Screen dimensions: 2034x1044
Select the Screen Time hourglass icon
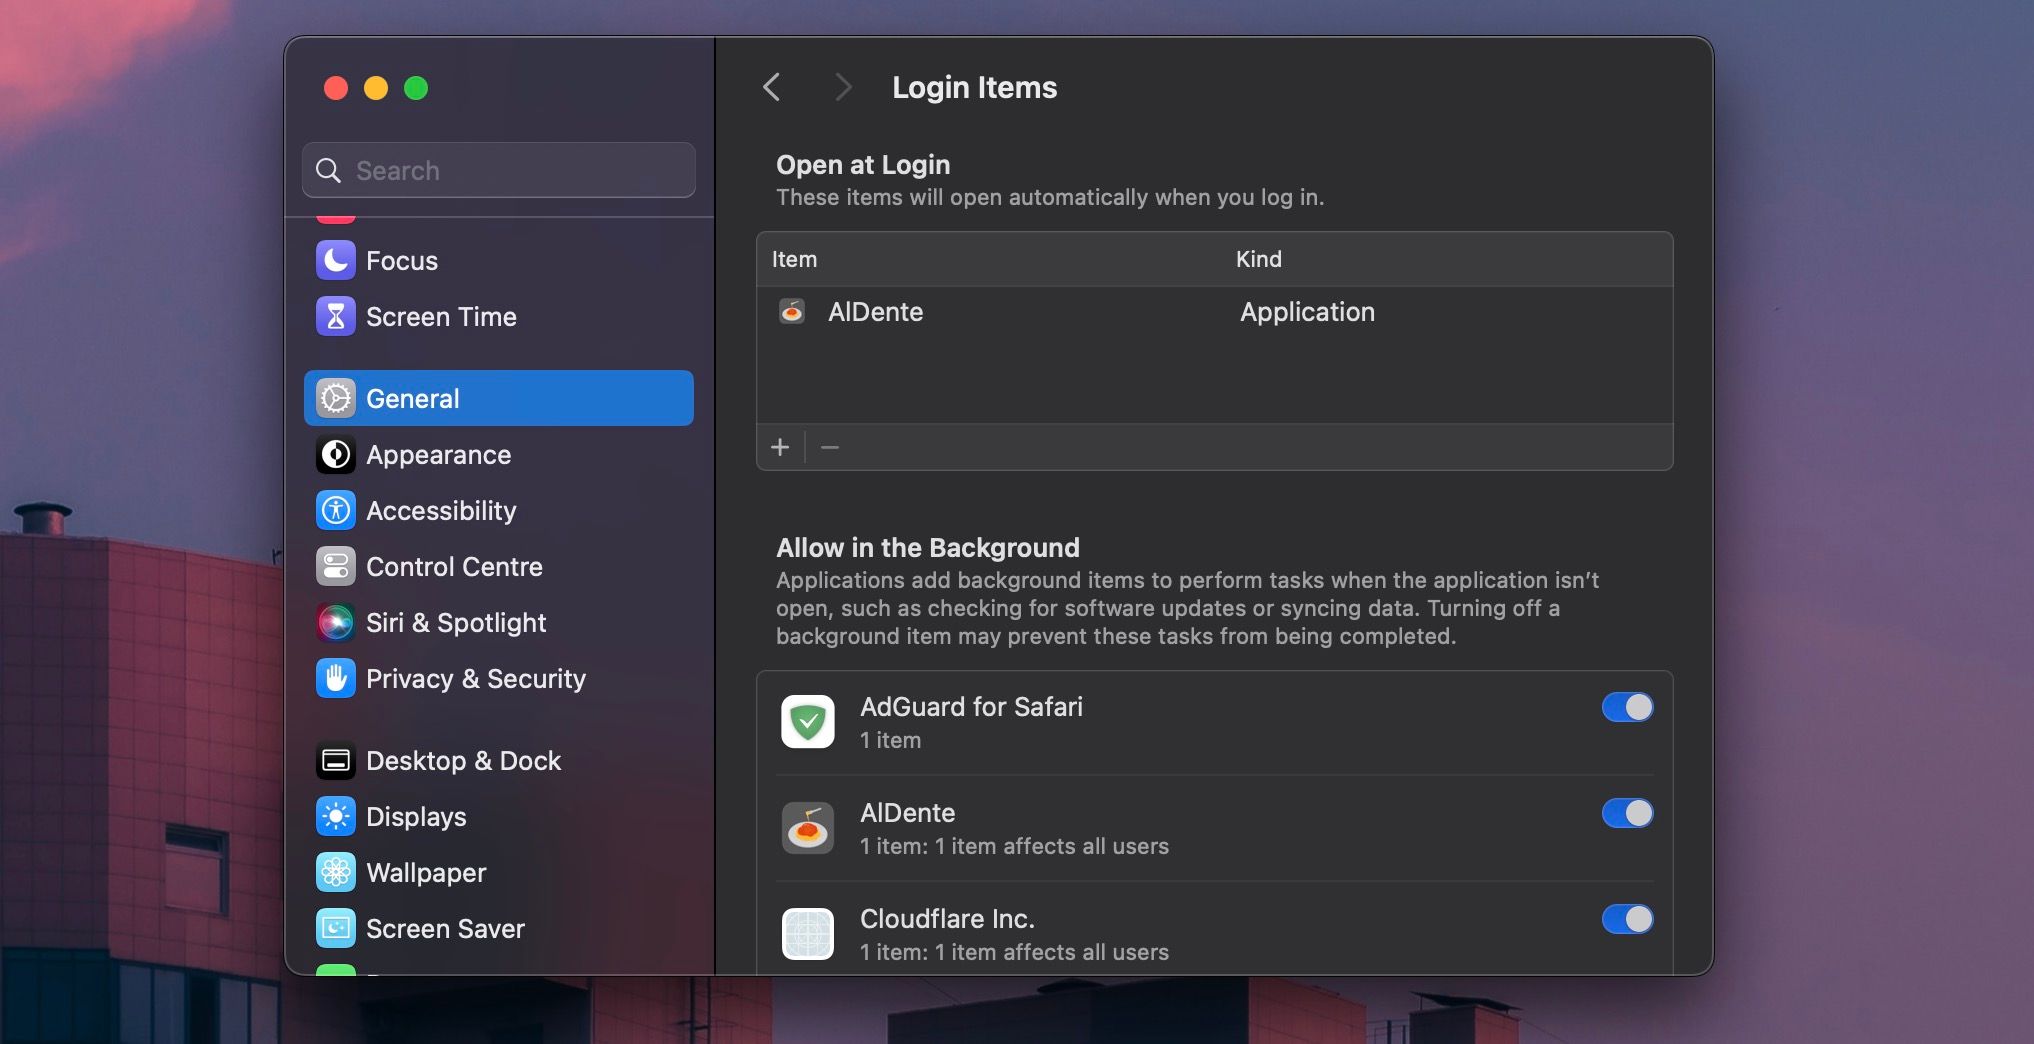335,316
